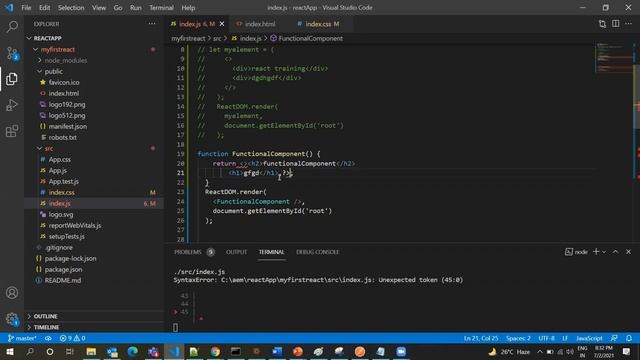Click the Spaces: 2 indentation indicator

click(518, 338)
